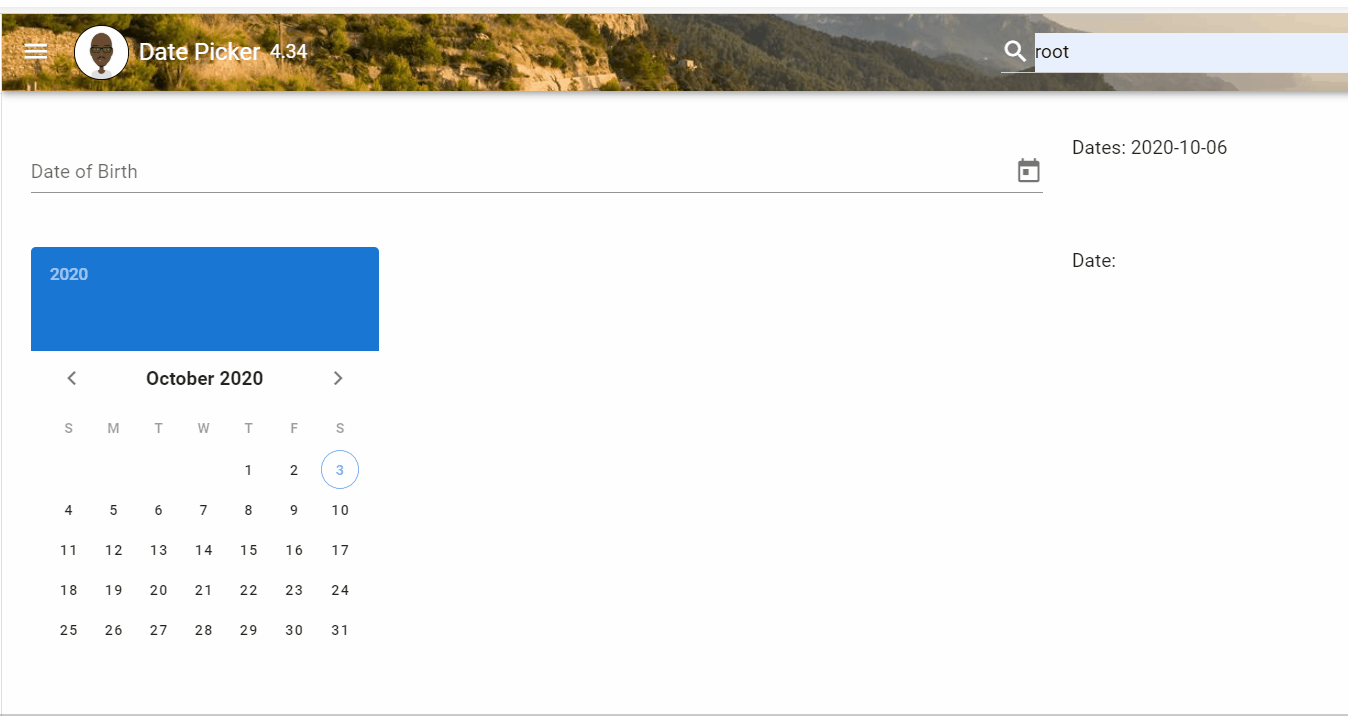The height and width of the screenshot is (716, 1348).
Task: Open calendar icon in Date of Birth field
Action: 1028,171
